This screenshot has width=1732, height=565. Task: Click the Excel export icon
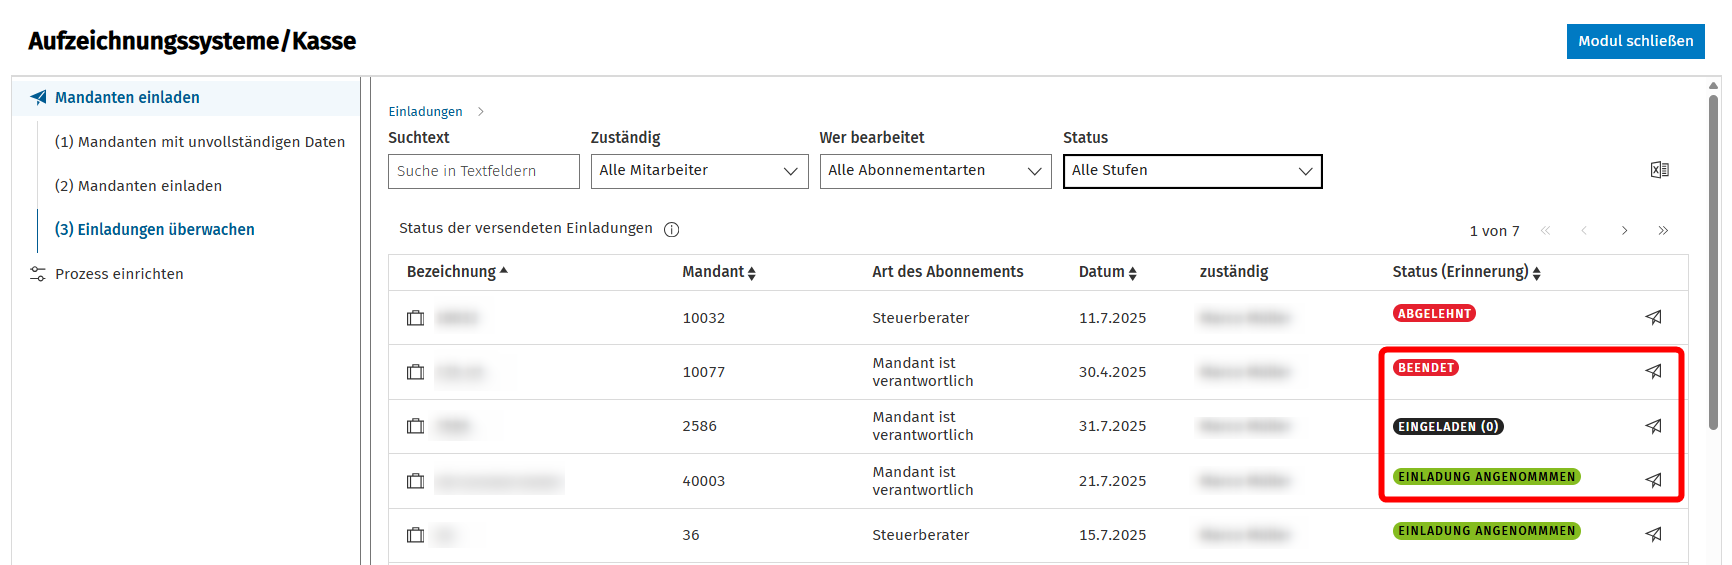pyautogui.click(x=1659, y=170)
